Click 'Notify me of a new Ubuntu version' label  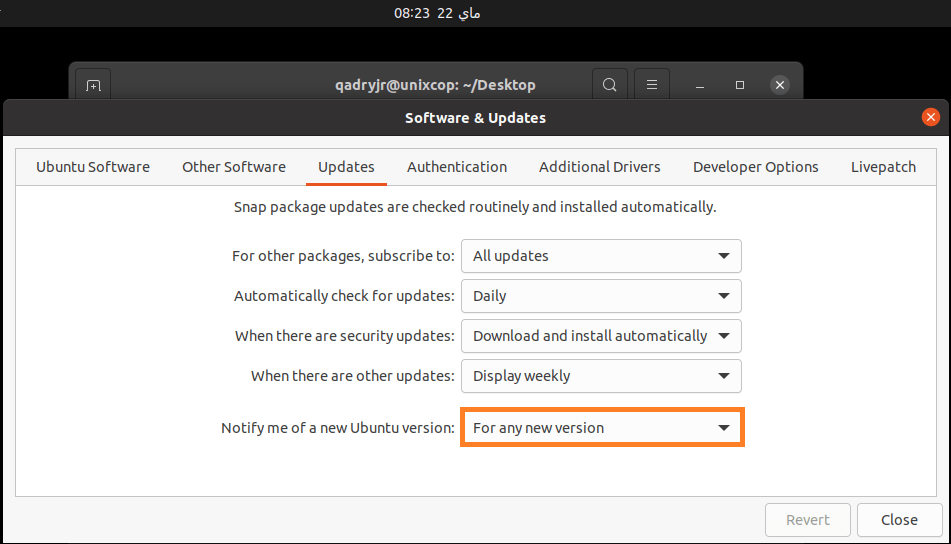338,428
